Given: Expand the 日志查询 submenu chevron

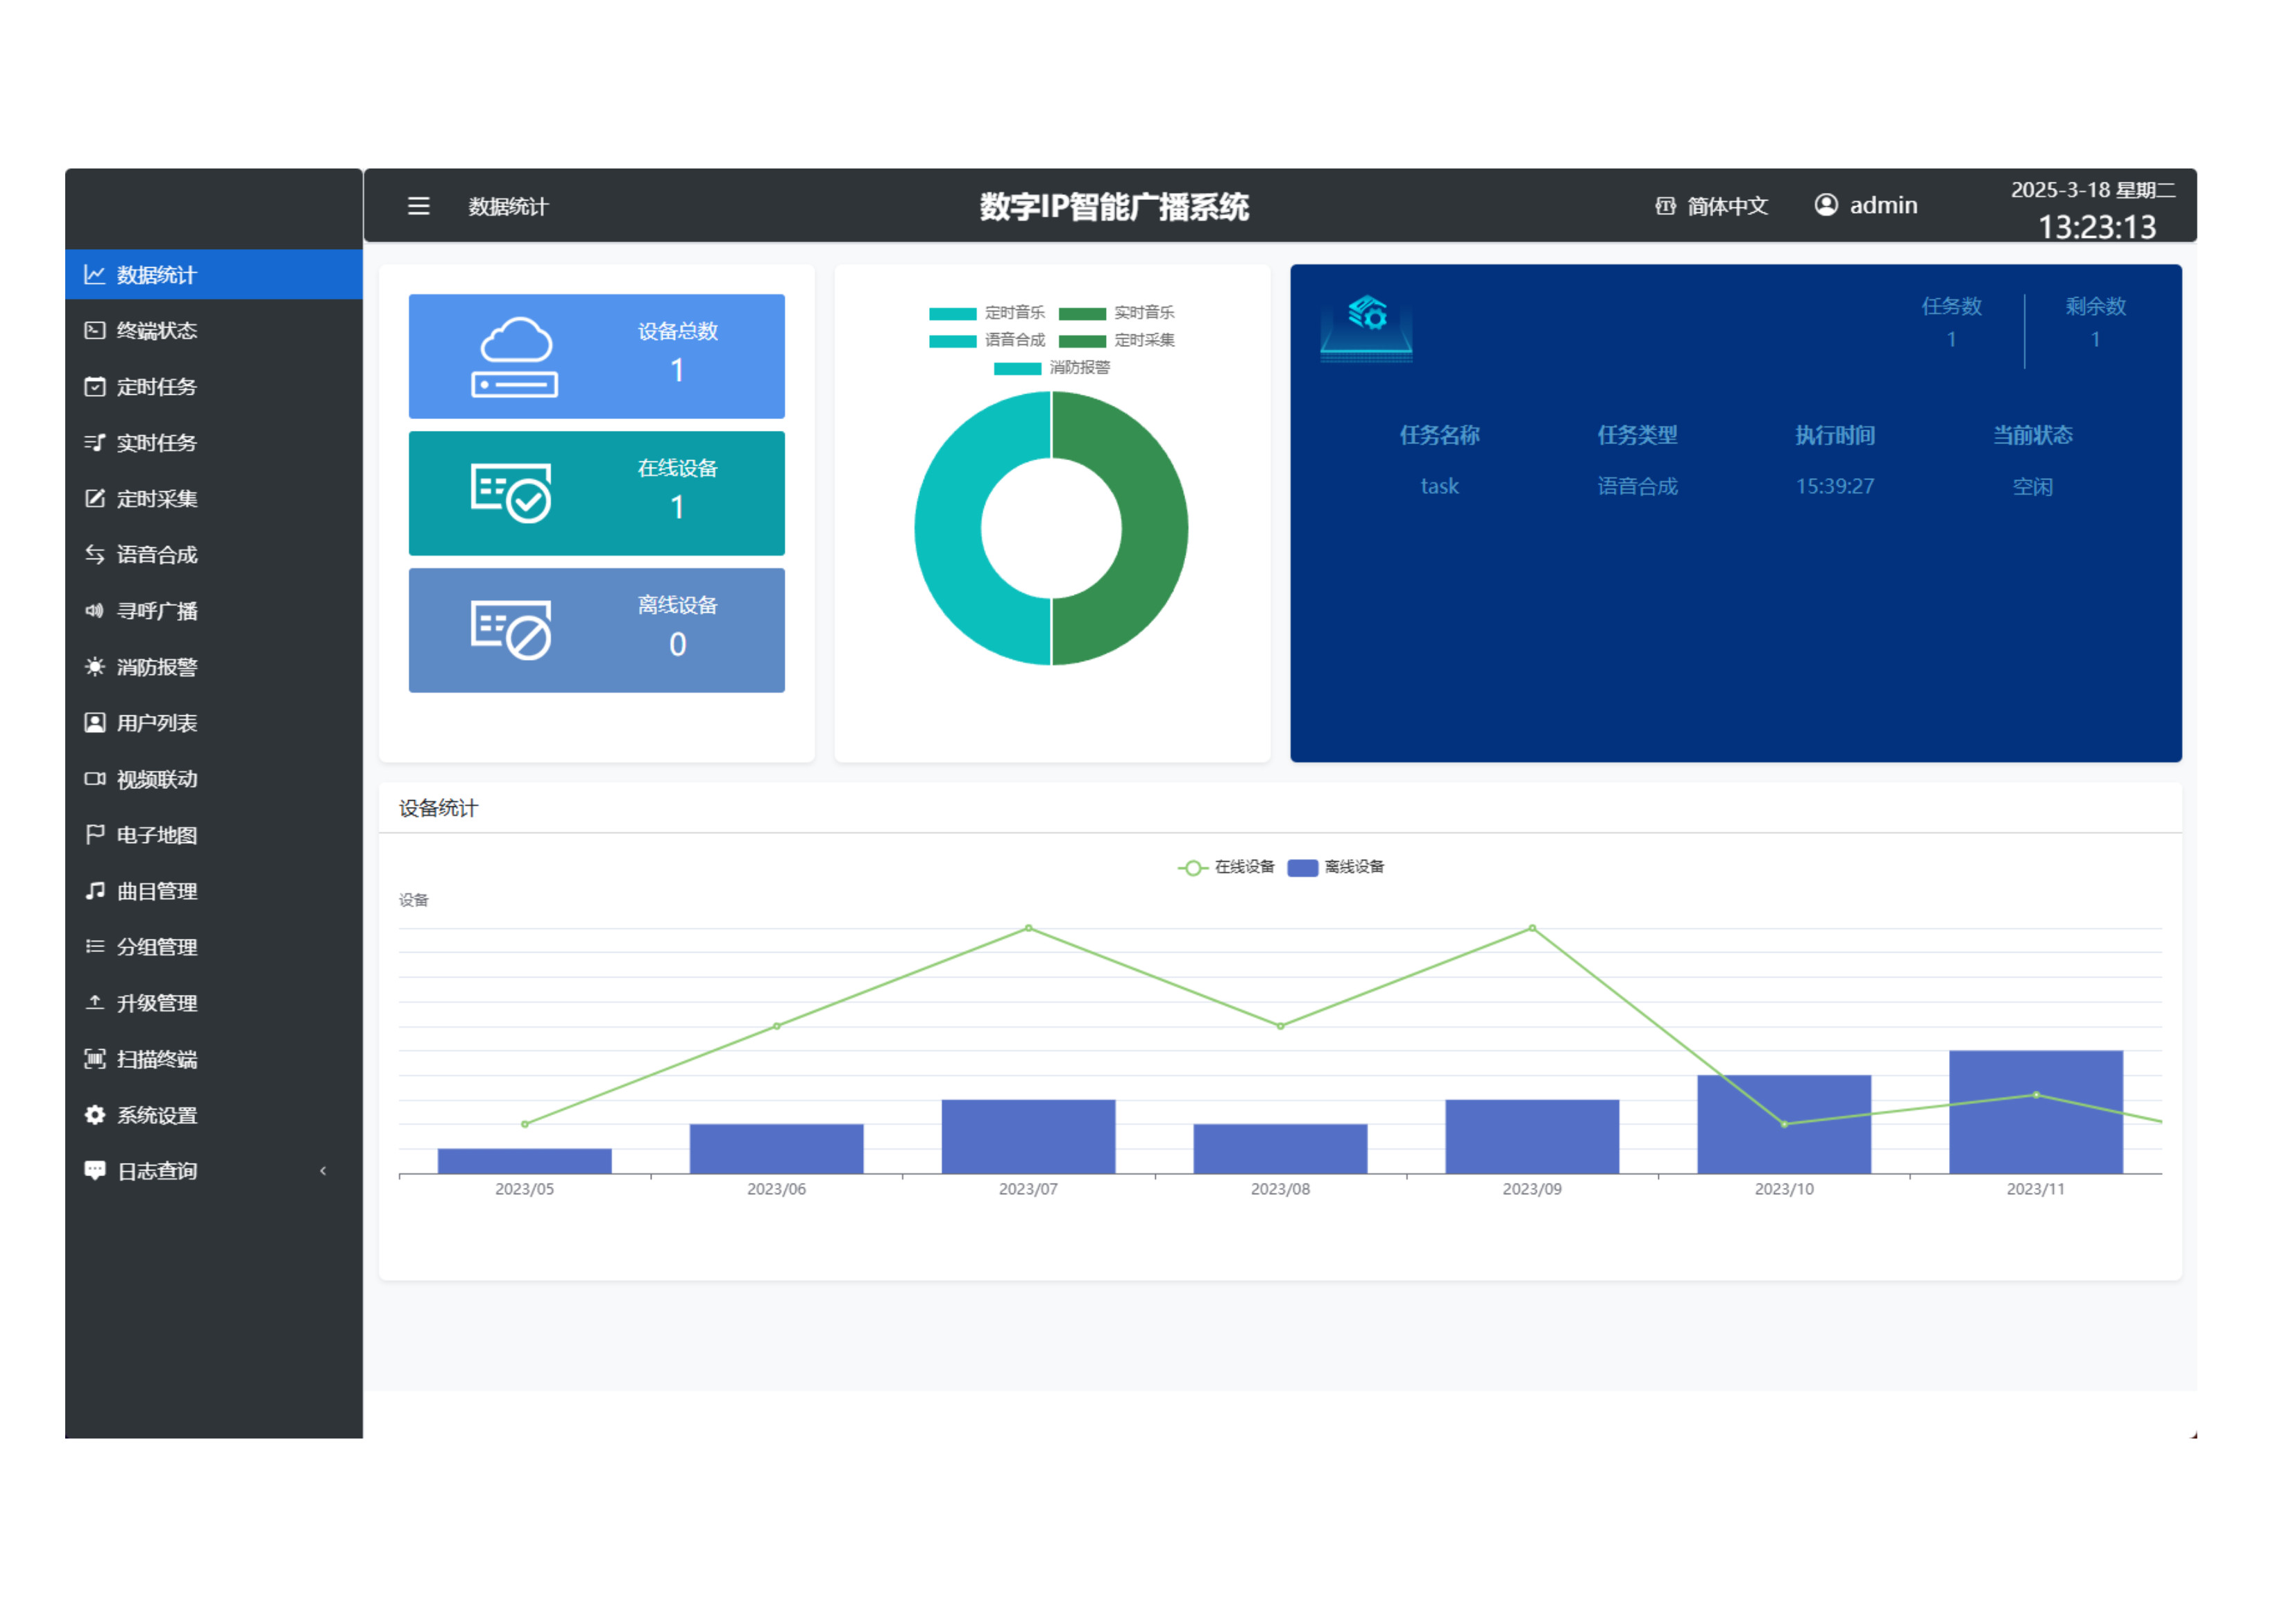Looking at the screenshot, I should [x=323, y=1170].
